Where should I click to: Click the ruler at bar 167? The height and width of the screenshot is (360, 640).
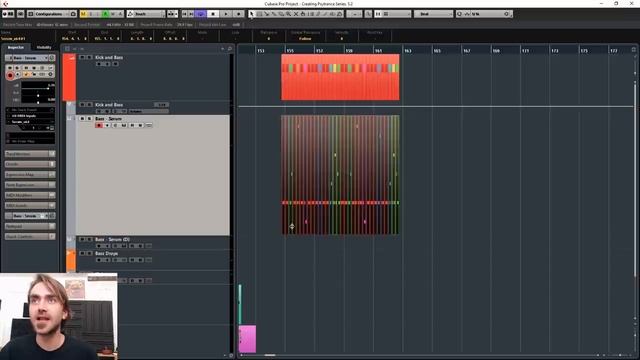tap(466, 51)
